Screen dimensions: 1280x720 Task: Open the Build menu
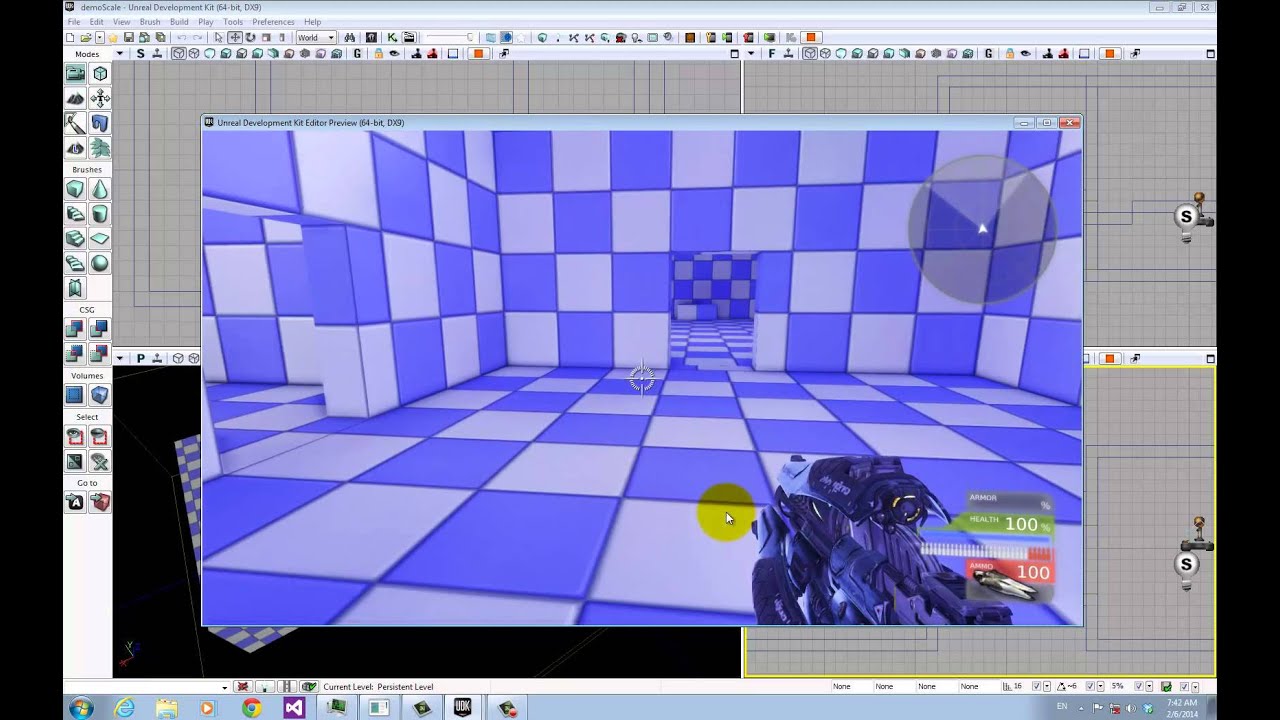pyautogui.click(x=179, y=22)
